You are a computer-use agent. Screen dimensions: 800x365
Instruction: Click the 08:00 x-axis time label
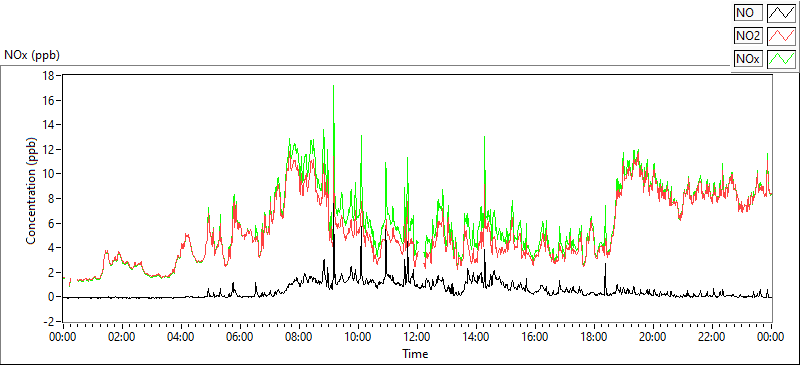pos(299,337)
